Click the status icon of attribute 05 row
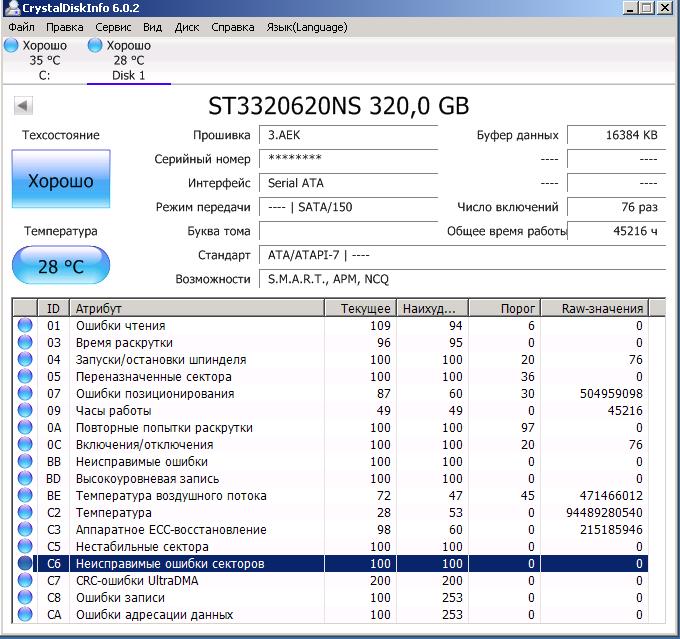The width and height of the screenshot is (680, 639). click(x=25, y=377)
